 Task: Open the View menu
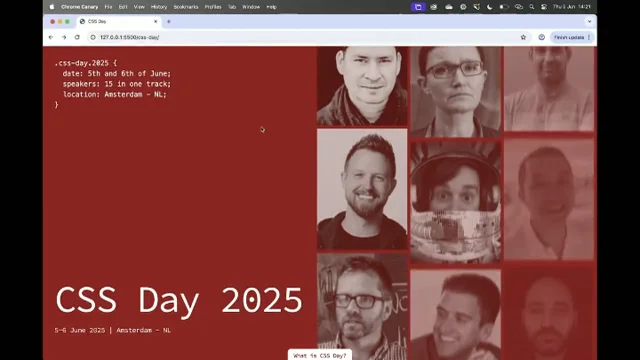(x=139, y=7)
